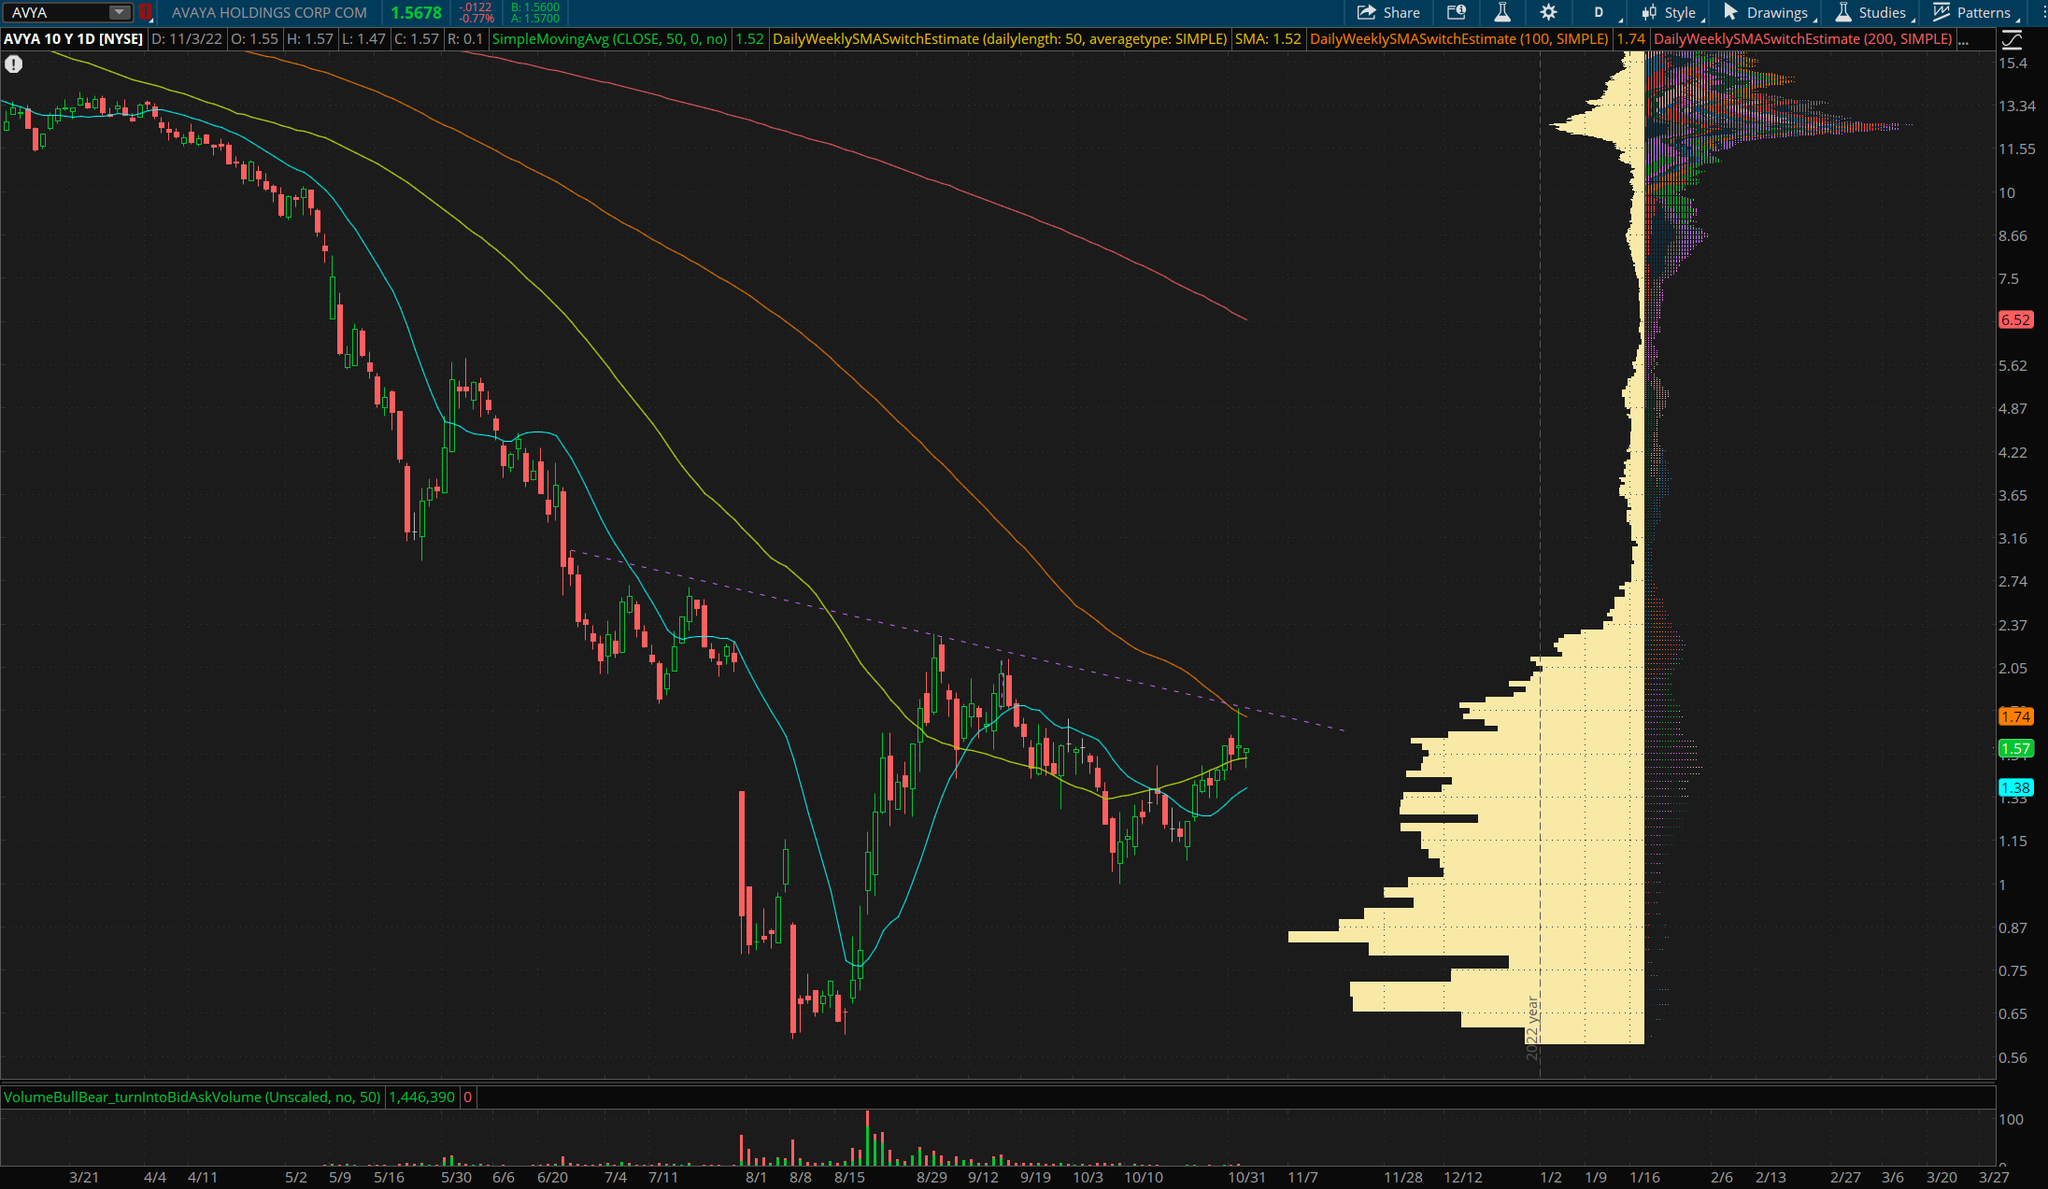Image resolution: width=2048 pixels, height=1189 pixels.
Task: Open the AVYA symbol dropdown arrow
Action: pos(119,13)
